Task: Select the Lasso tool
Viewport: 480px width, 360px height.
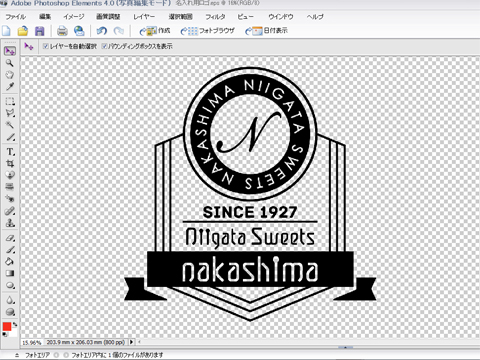Action: 10,113
